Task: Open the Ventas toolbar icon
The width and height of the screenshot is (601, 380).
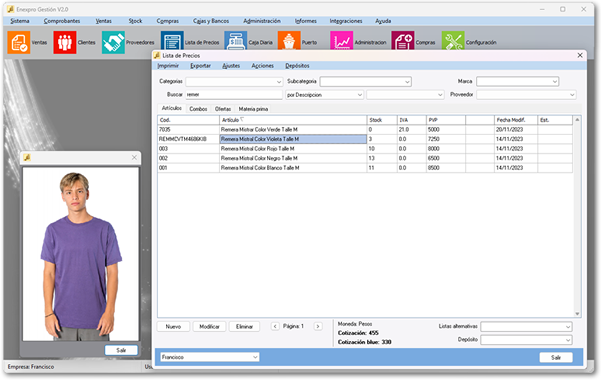Action: 18,43
